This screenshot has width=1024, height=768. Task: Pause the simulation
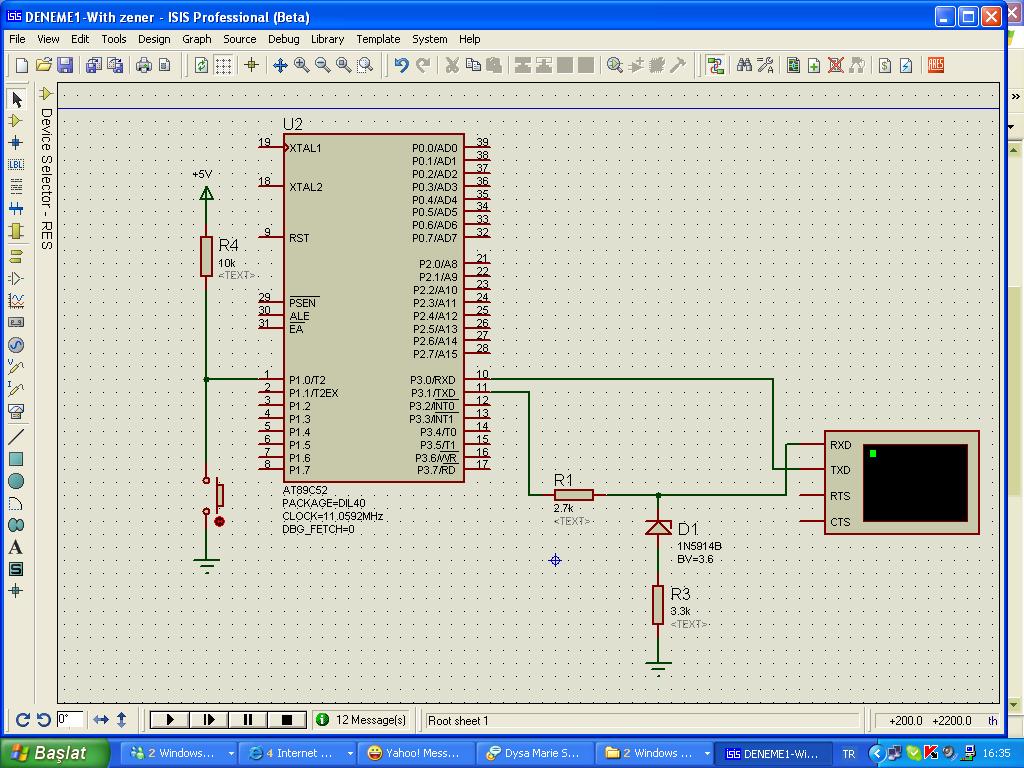[x=248, y=719]
